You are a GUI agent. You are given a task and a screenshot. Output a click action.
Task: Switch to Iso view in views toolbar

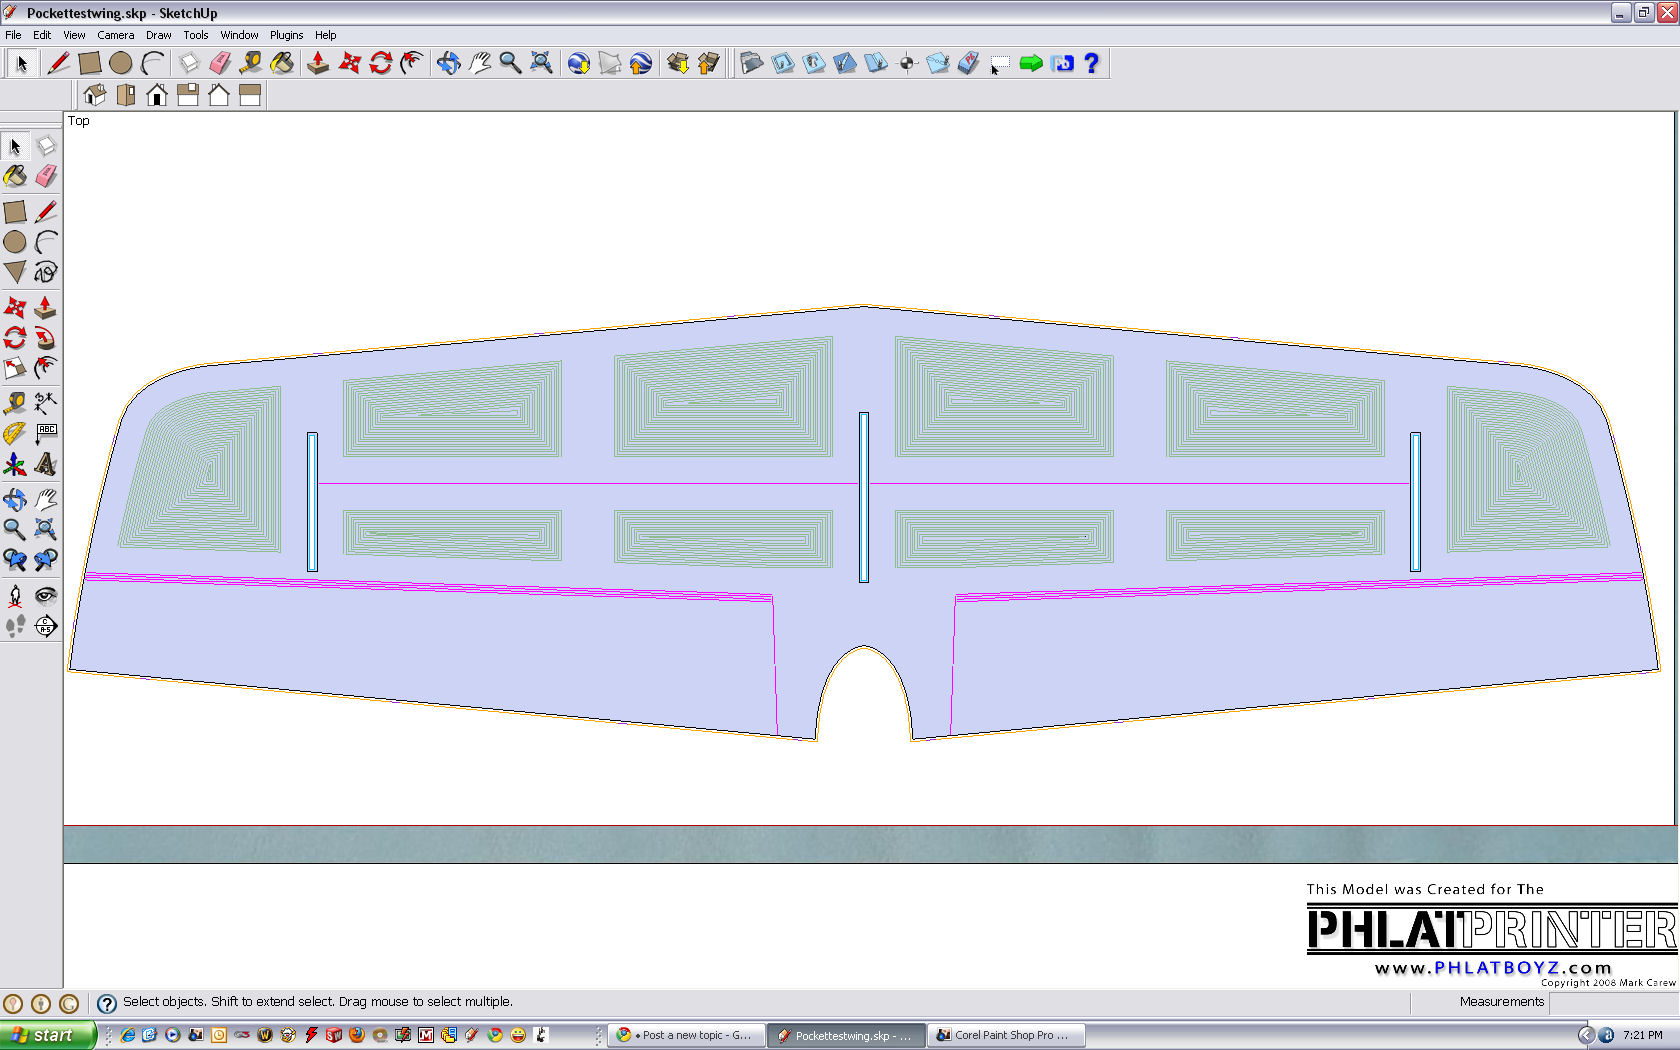(x=95, y=95)
